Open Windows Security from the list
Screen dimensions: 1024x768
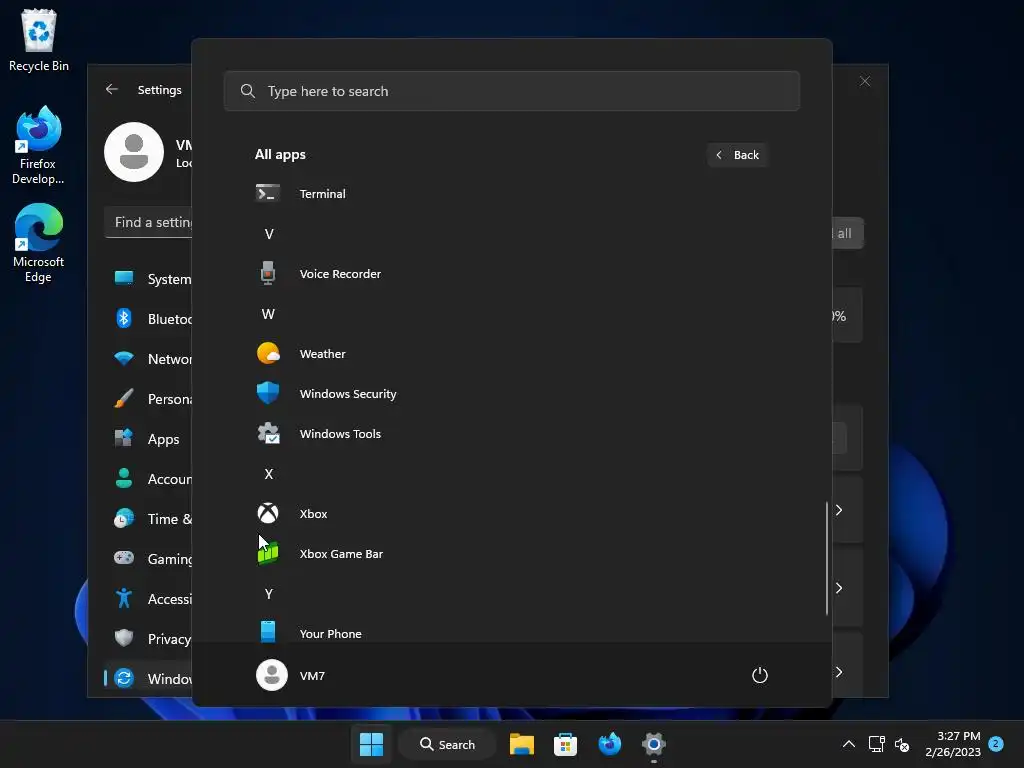[x=511, y=394]
